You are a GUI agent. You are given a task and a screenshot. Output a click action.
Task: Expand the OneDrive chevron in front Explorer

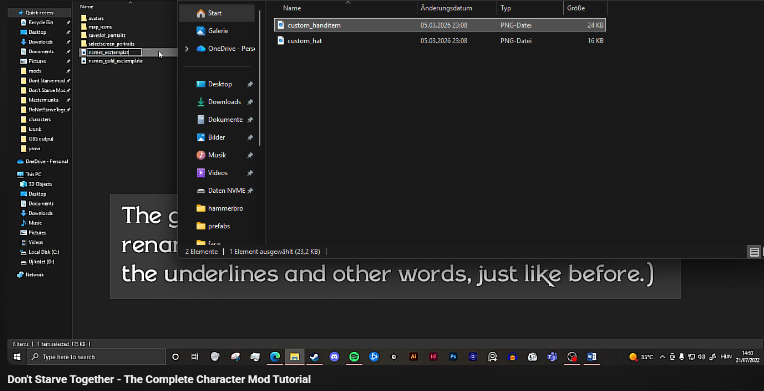186,49
